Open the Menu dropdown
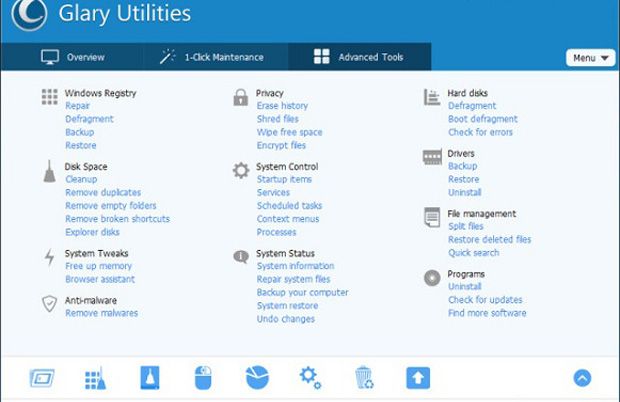This screenshot has width=620, height=402. 590,58
